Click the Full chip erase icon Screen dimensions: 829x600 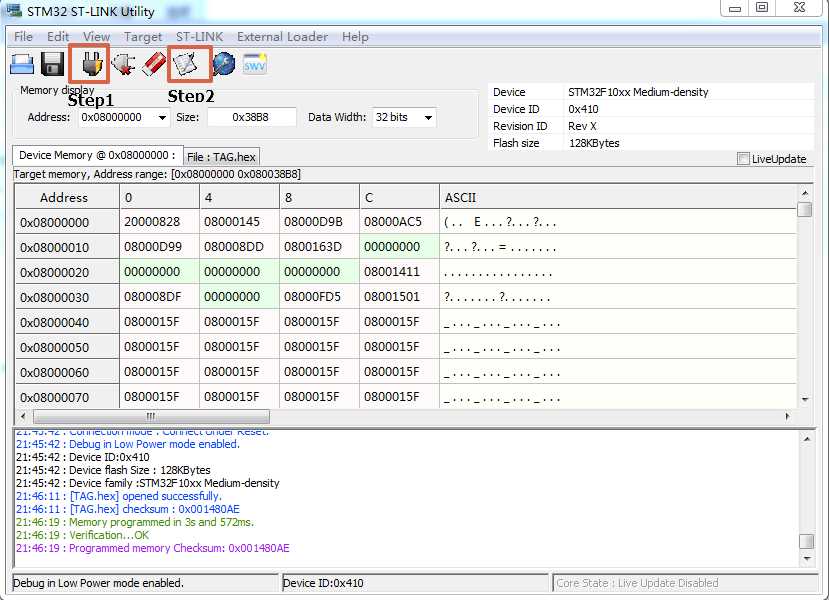coord(154,64)
